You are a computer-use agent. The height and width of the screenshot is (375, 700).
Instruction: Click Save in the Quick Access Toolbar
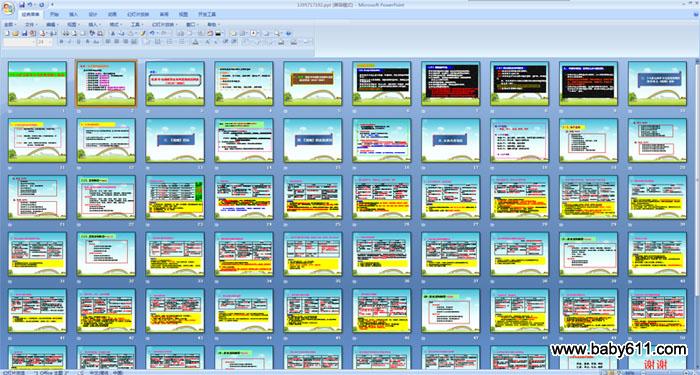point(22,4)
